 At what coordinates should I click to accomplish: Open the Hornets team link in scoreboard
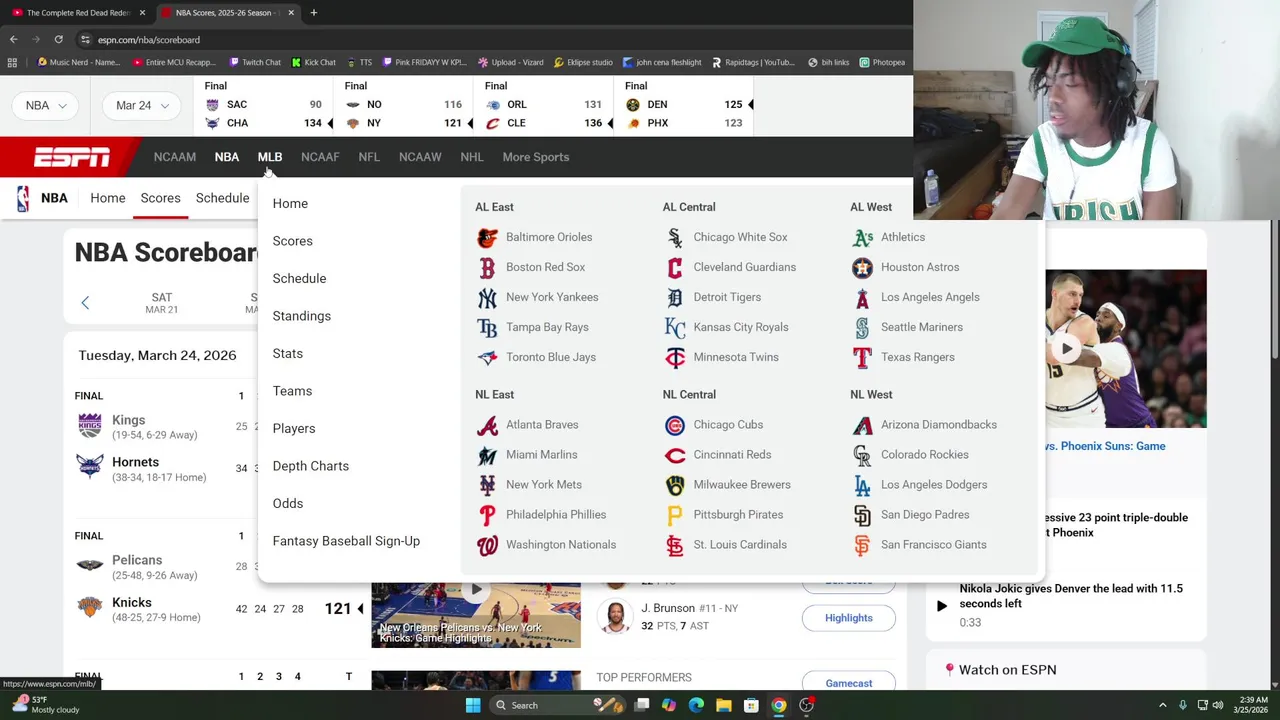coord(135,462)
